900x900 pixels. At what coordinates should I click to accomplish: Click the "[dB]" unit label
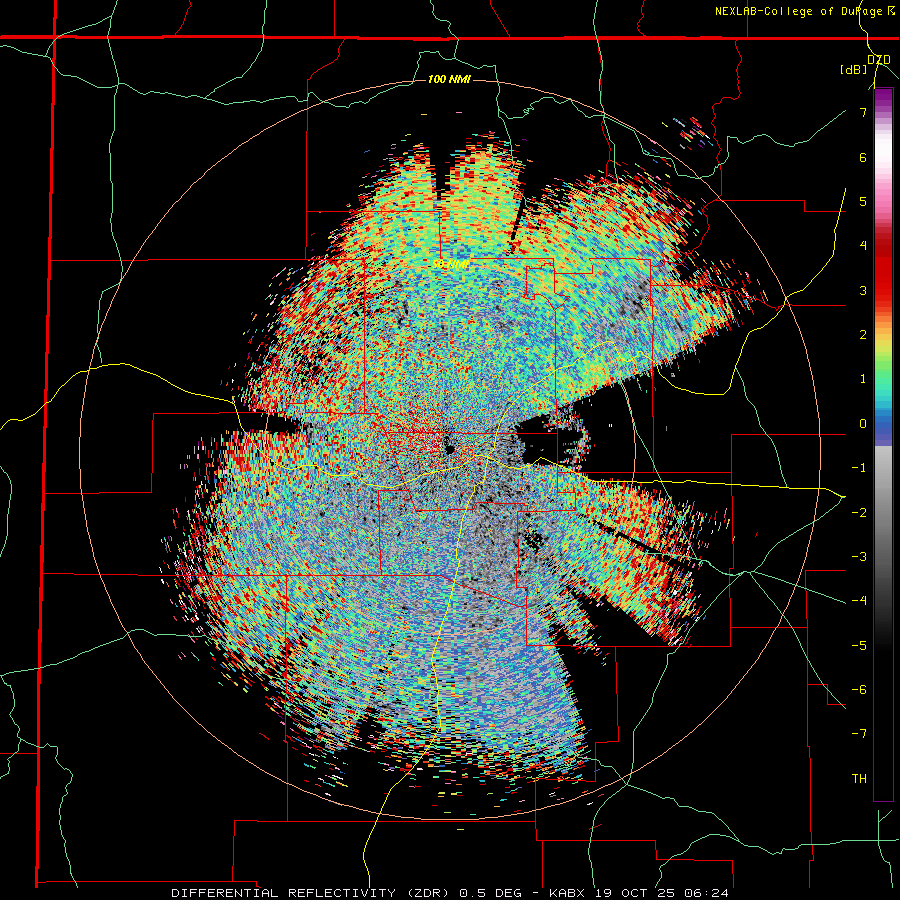pyautogui.click(x=854, y=70)
